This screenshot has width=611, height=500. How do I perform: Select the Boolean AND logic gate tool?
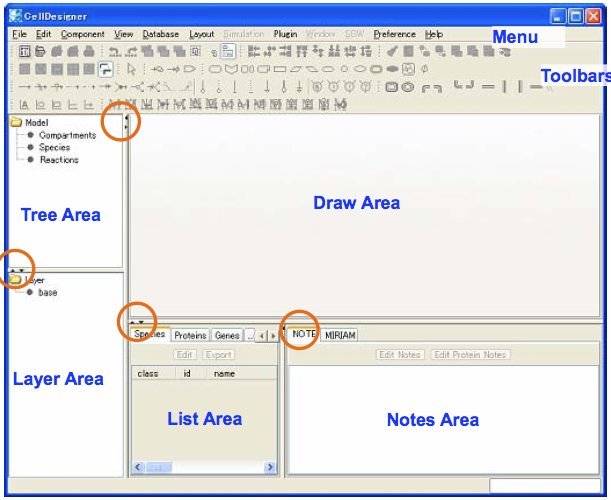pyautogui.click(x=317, y=87)
